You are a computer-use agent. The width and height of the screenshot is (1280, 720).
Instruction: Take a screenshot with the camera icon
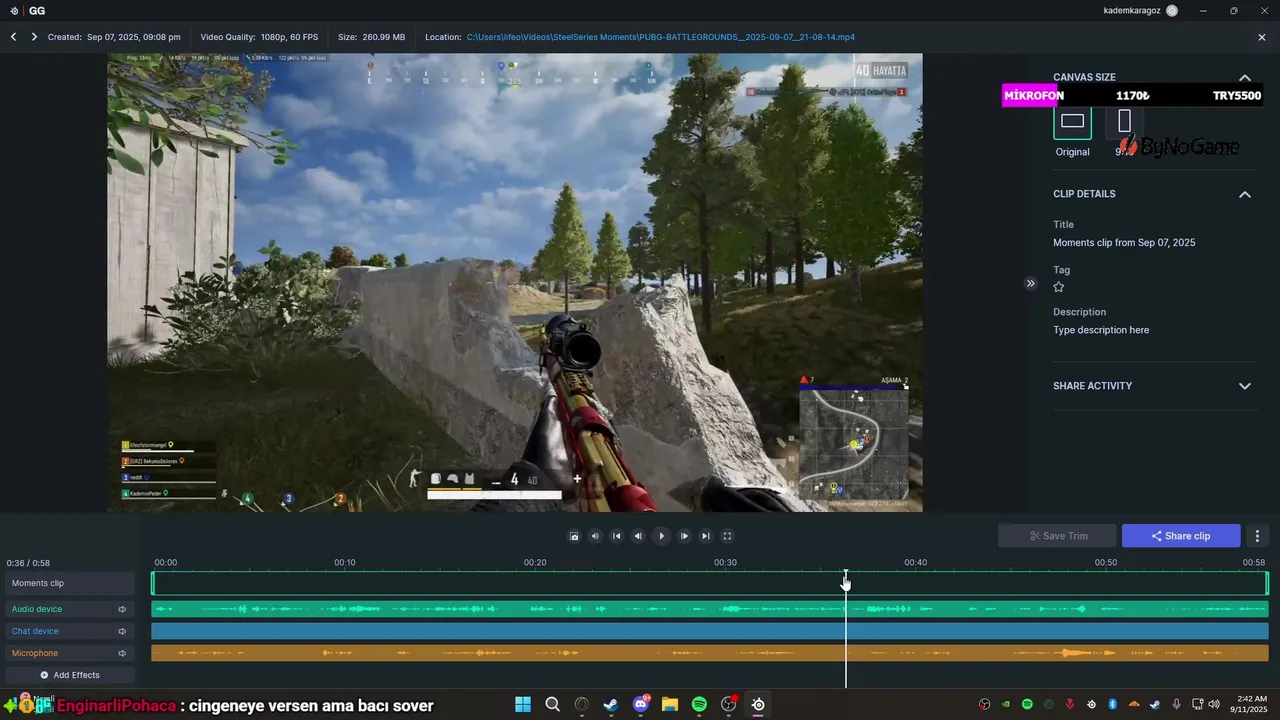574,536
